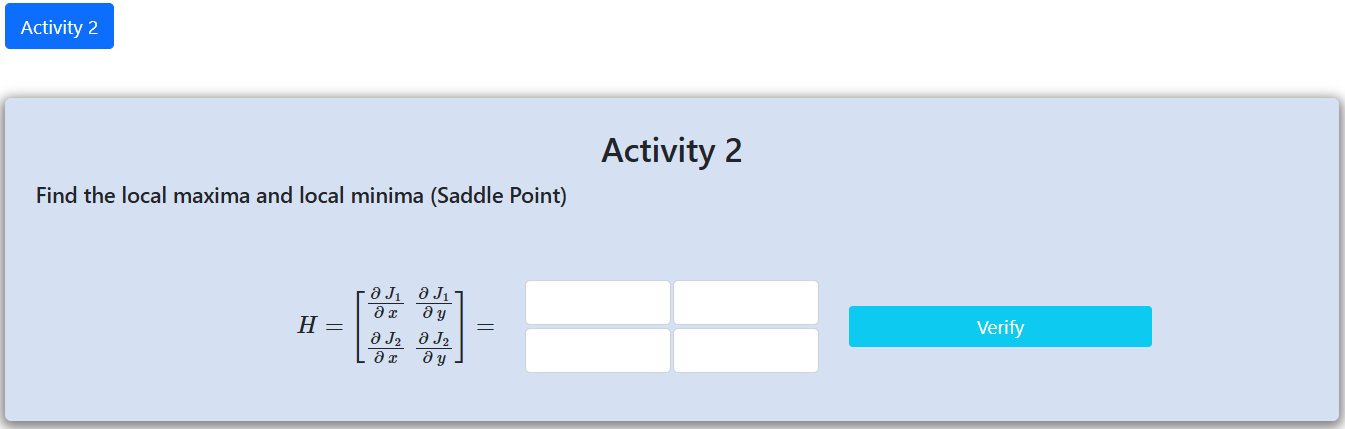Click the equals sign right of H
1345x429 pixels.
334,326
